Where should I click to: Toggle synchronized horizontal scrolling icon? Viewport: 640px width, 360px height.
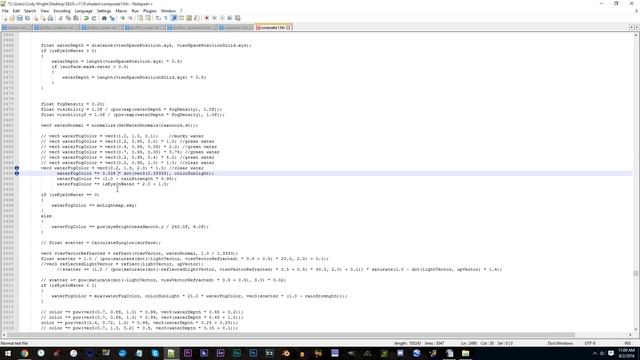point(148,18)
